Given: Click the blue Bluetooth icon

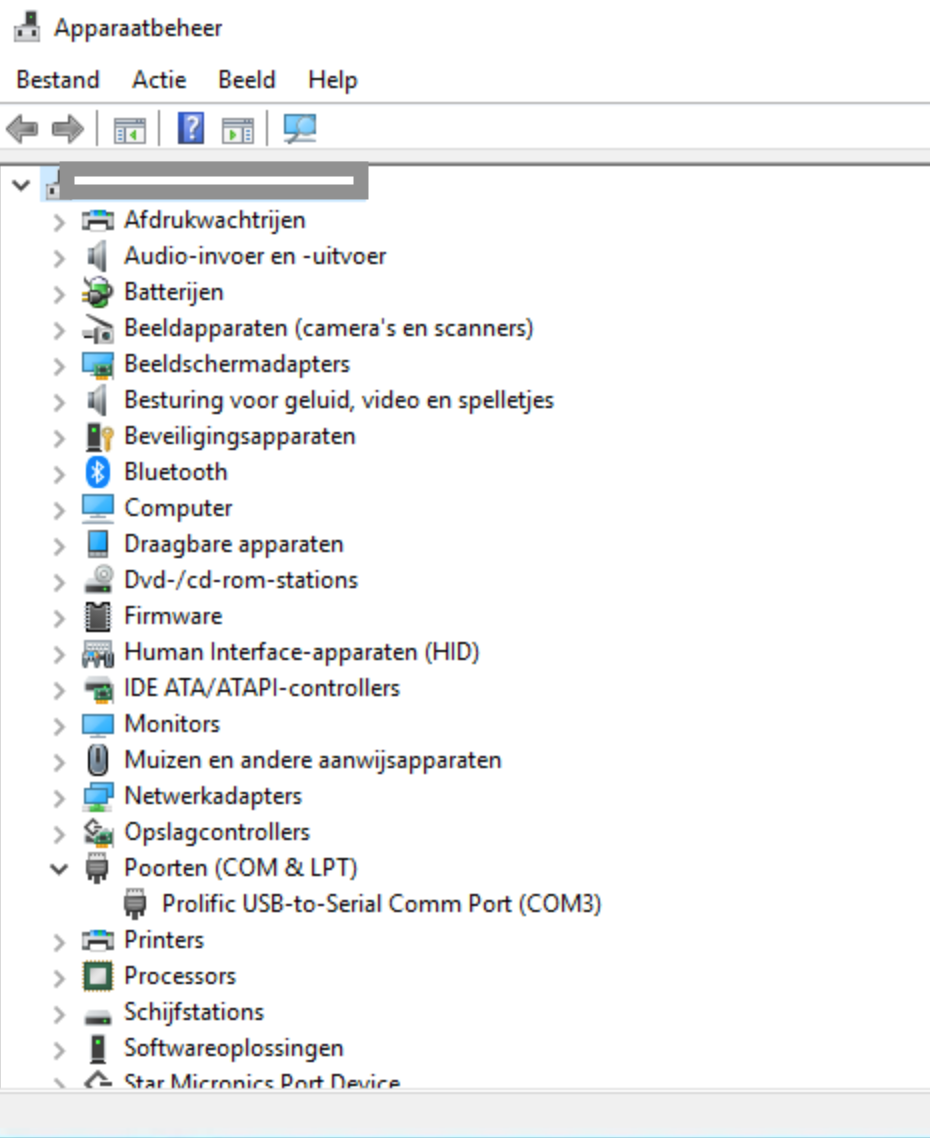Looking at the screenshot, I should click(x=97, y=472).
